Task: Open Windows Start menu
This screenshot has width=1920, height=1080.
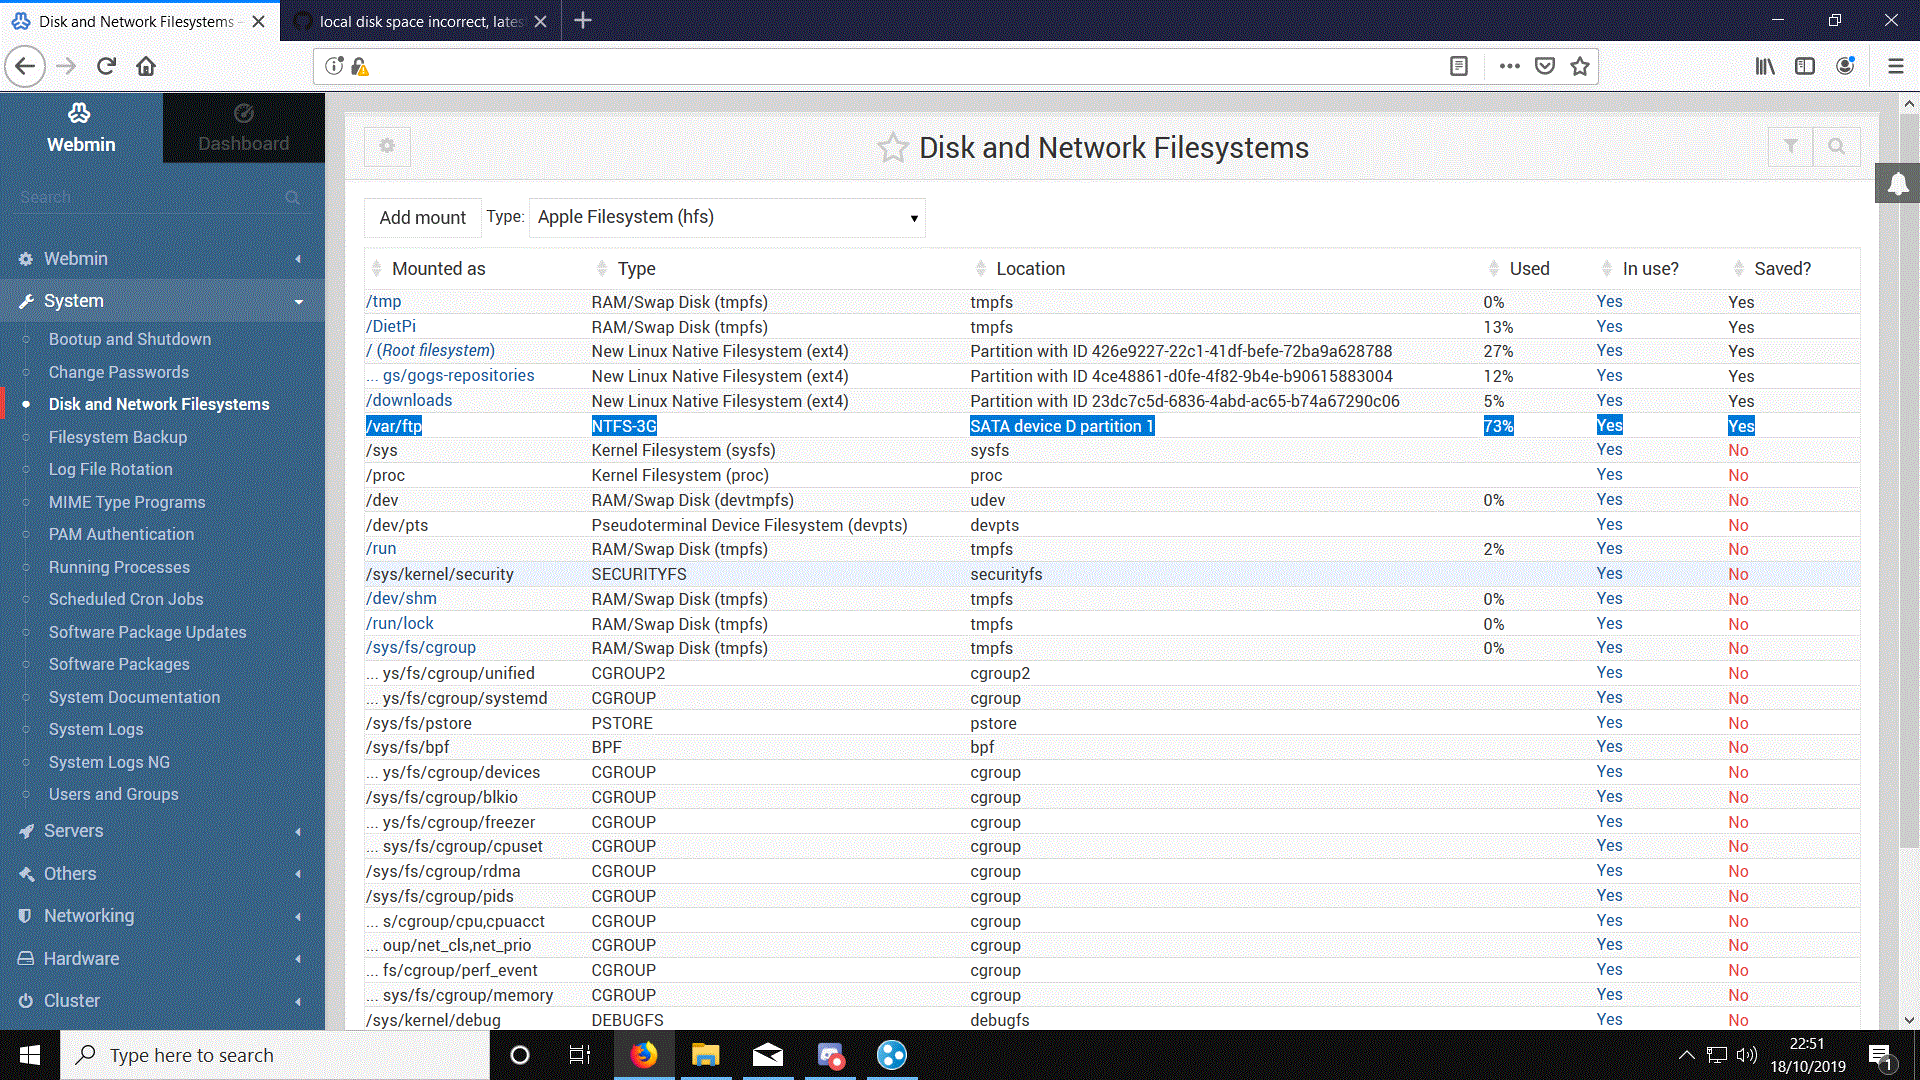Action: (x=30, y=1055)
